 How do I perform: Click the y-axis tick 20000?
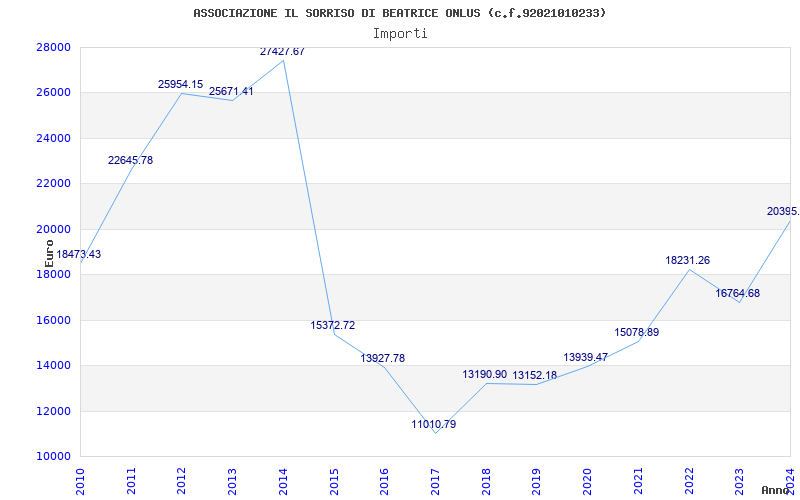(x=53, y=229)
